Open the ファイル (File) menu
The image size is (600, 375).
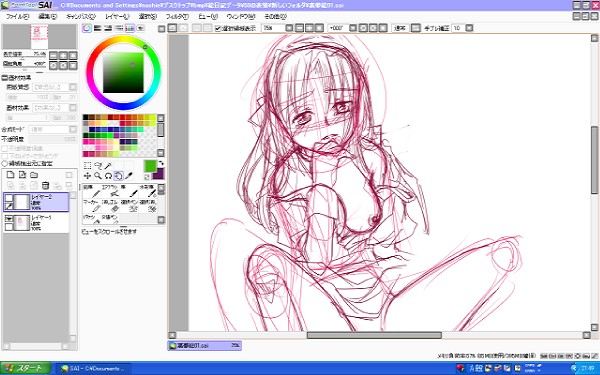(17, 16)
